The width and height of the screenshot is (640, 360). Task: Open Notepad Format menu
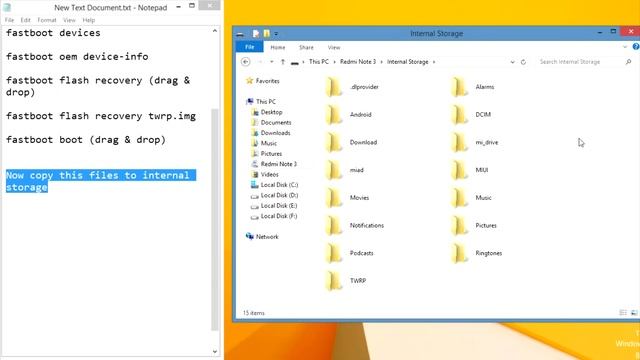47,20
